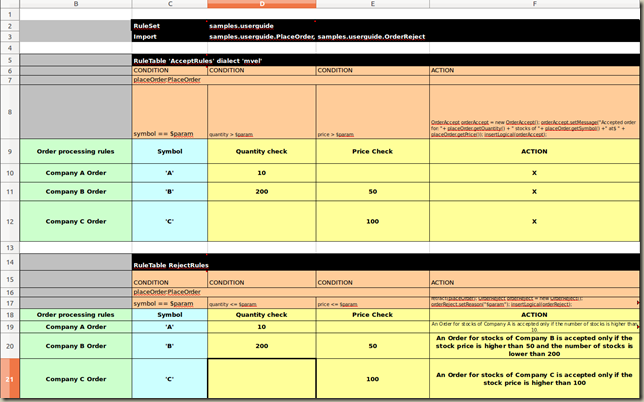Click 'price <= $param' cell

click(x=373, y=303)
